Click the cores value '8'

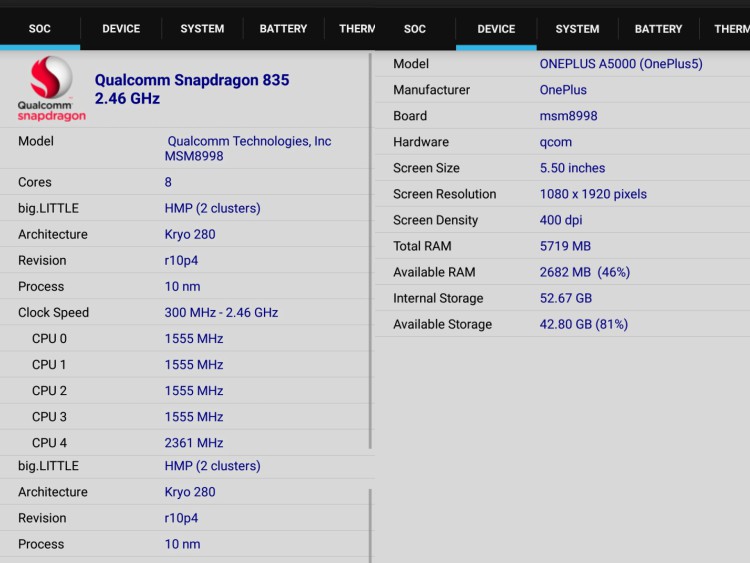coord(168,182)
